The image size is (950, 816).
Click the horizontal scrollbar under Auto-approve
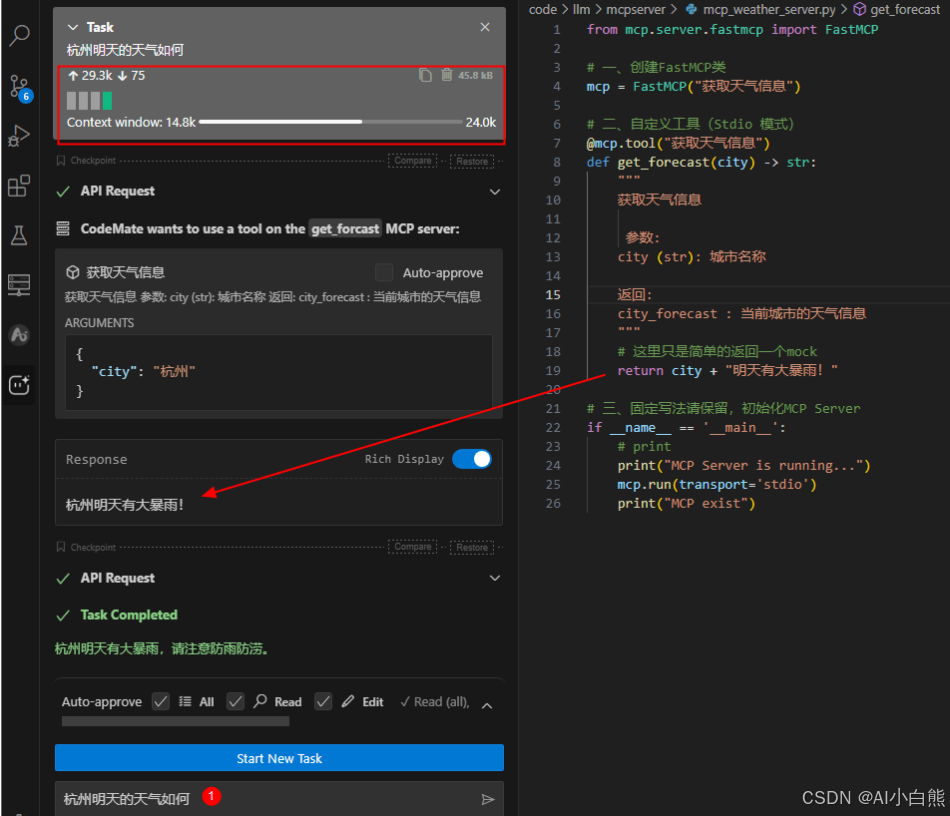click(x=176, y=721)
